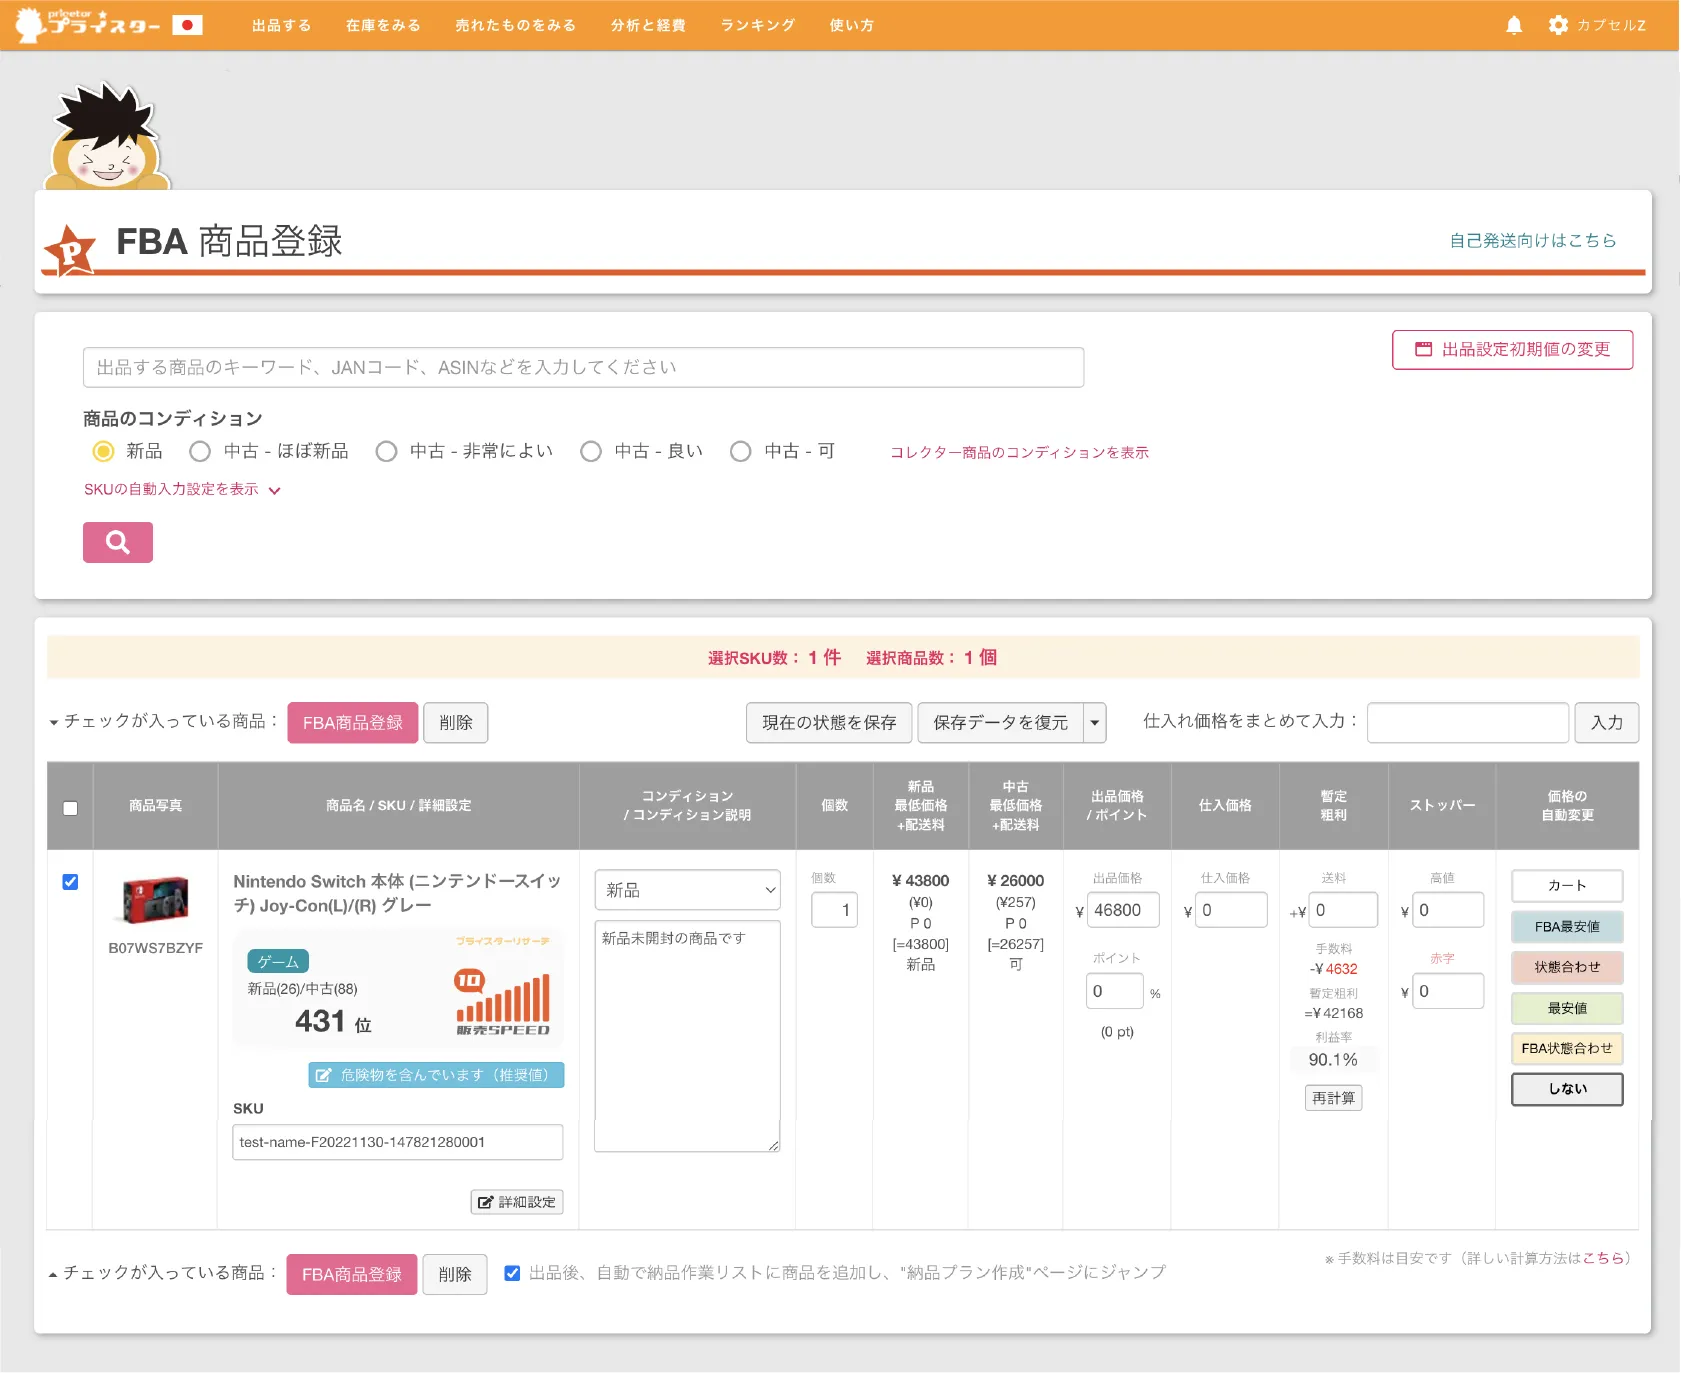Screen dimensions: 1681x1373
Task: Select しない price option
Action: pos(1567,1089)
